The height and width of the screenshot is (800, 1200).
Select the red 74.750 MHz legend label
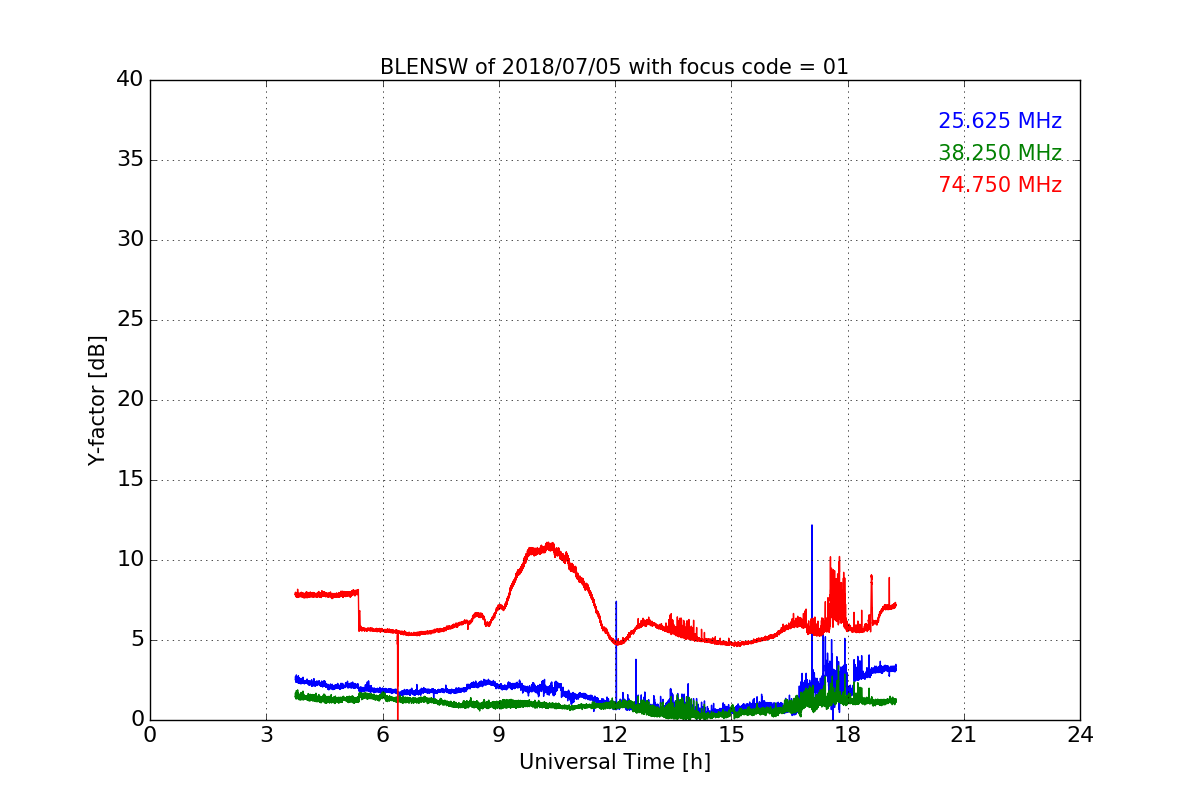tap(1000, 185)
